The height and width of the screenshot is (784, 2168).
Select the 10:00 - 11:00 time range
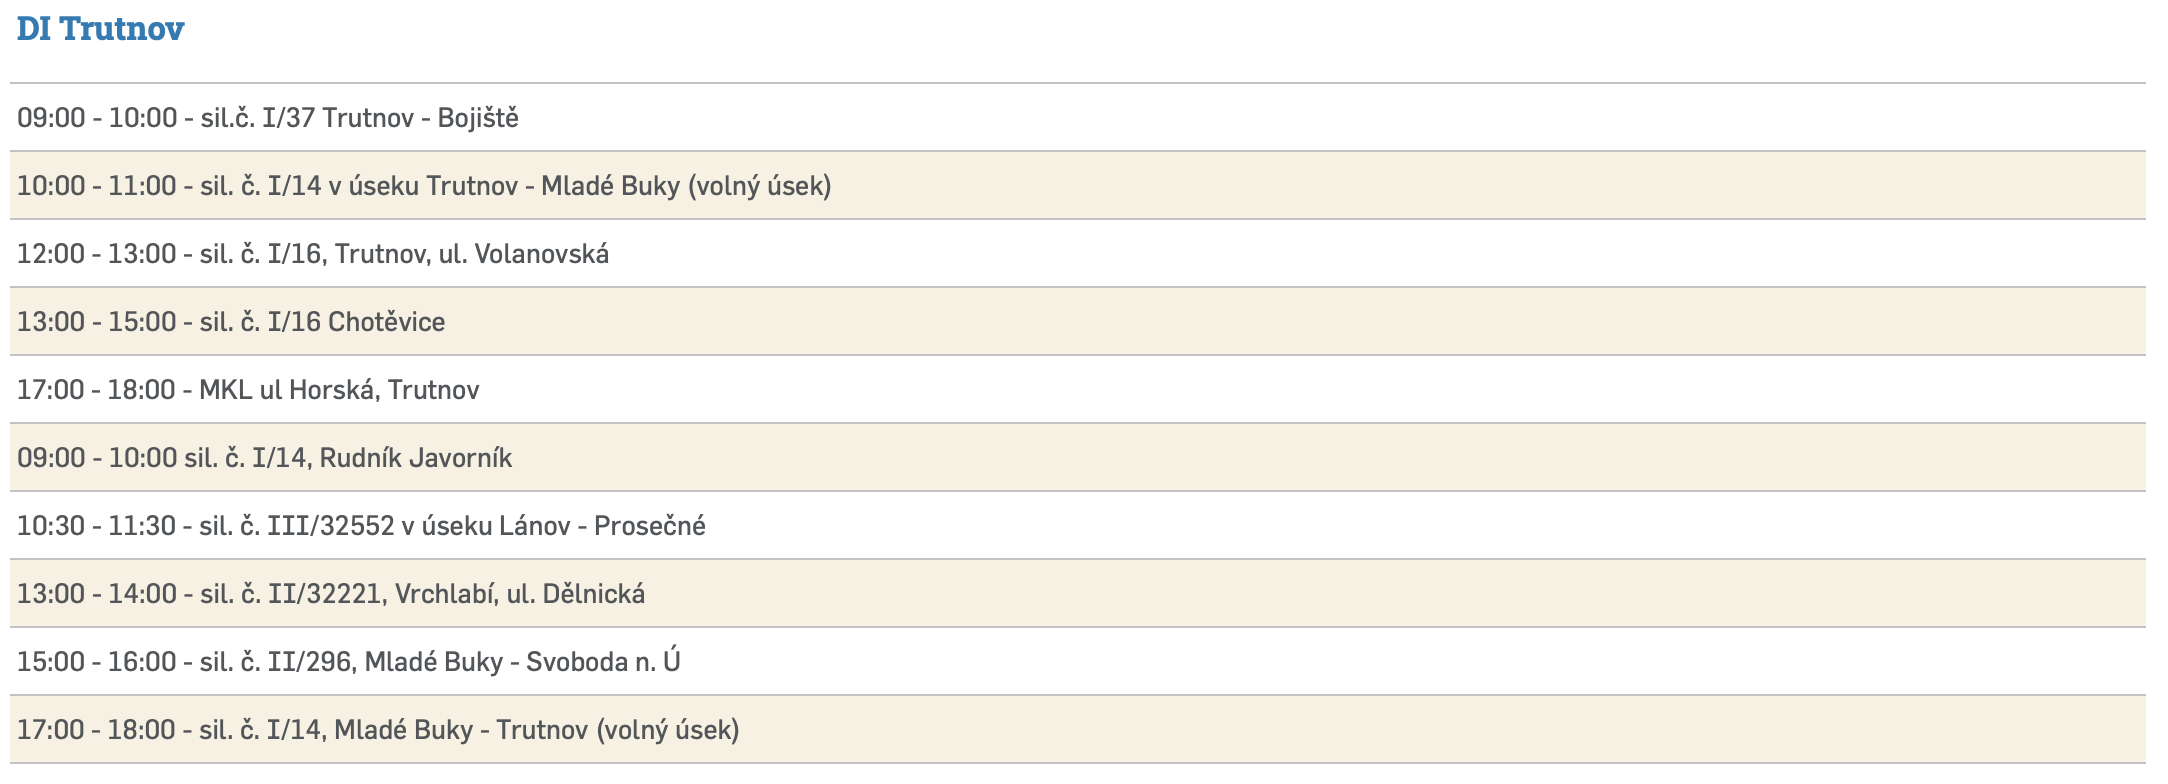(x=97, y=186)
